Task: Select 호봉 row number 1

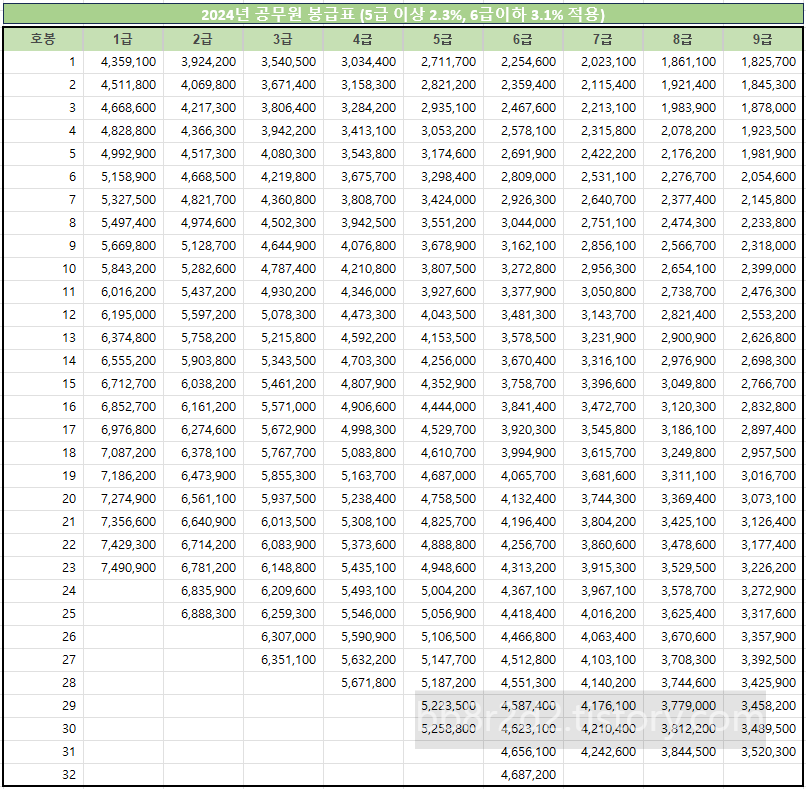Action: click(43, 62)
